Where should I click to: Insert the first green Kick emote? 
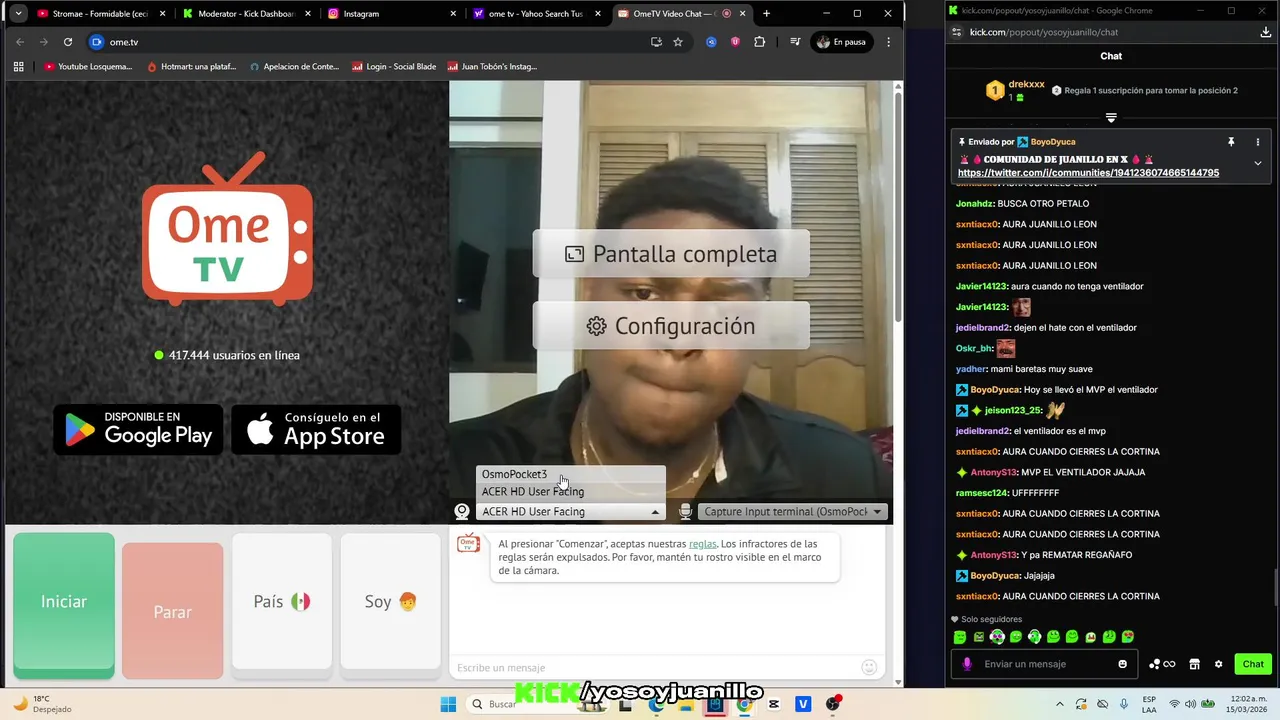coord(960,637)
